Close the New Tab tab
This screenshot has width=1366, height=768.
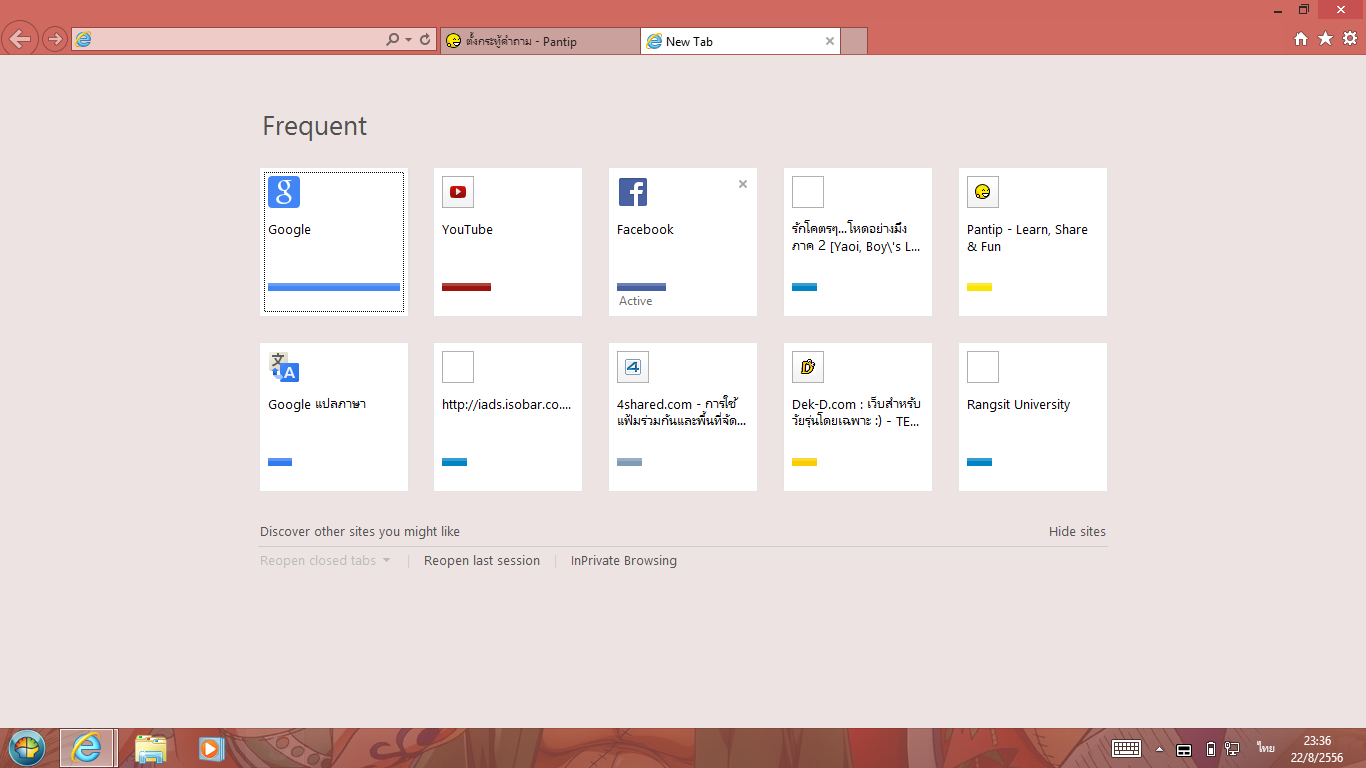[829, 41]
